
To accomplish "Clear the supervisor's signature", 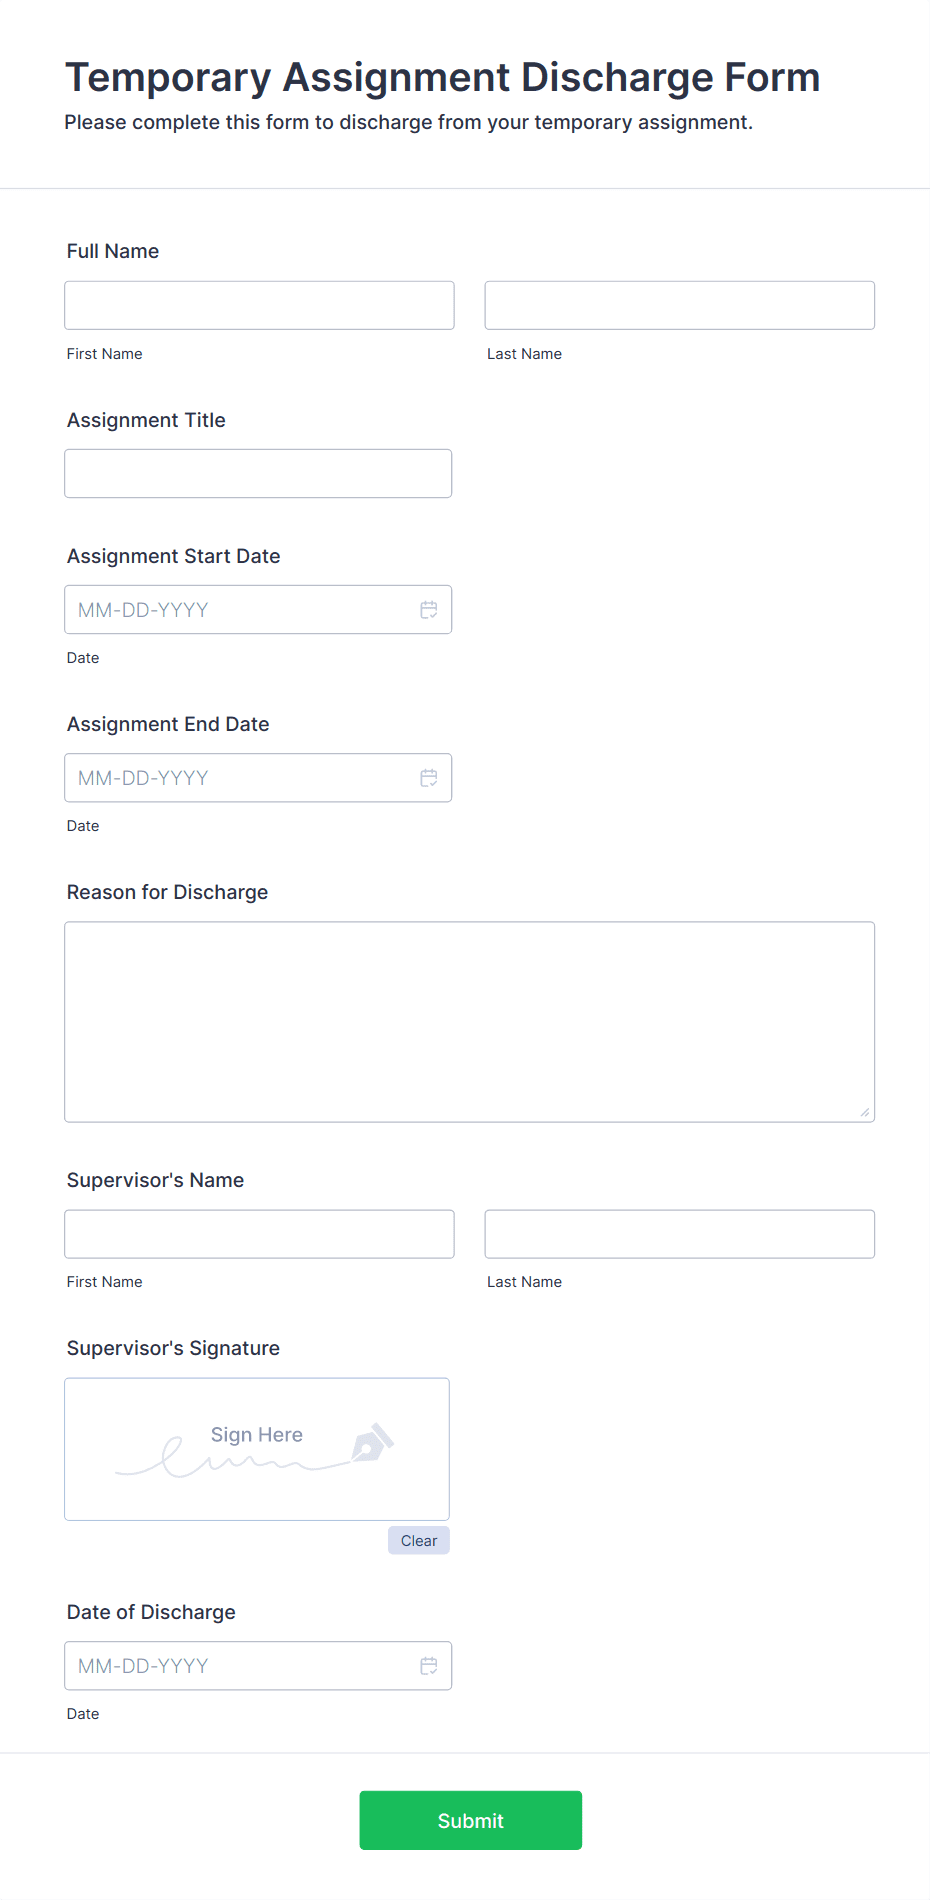I will point(419,1541).
